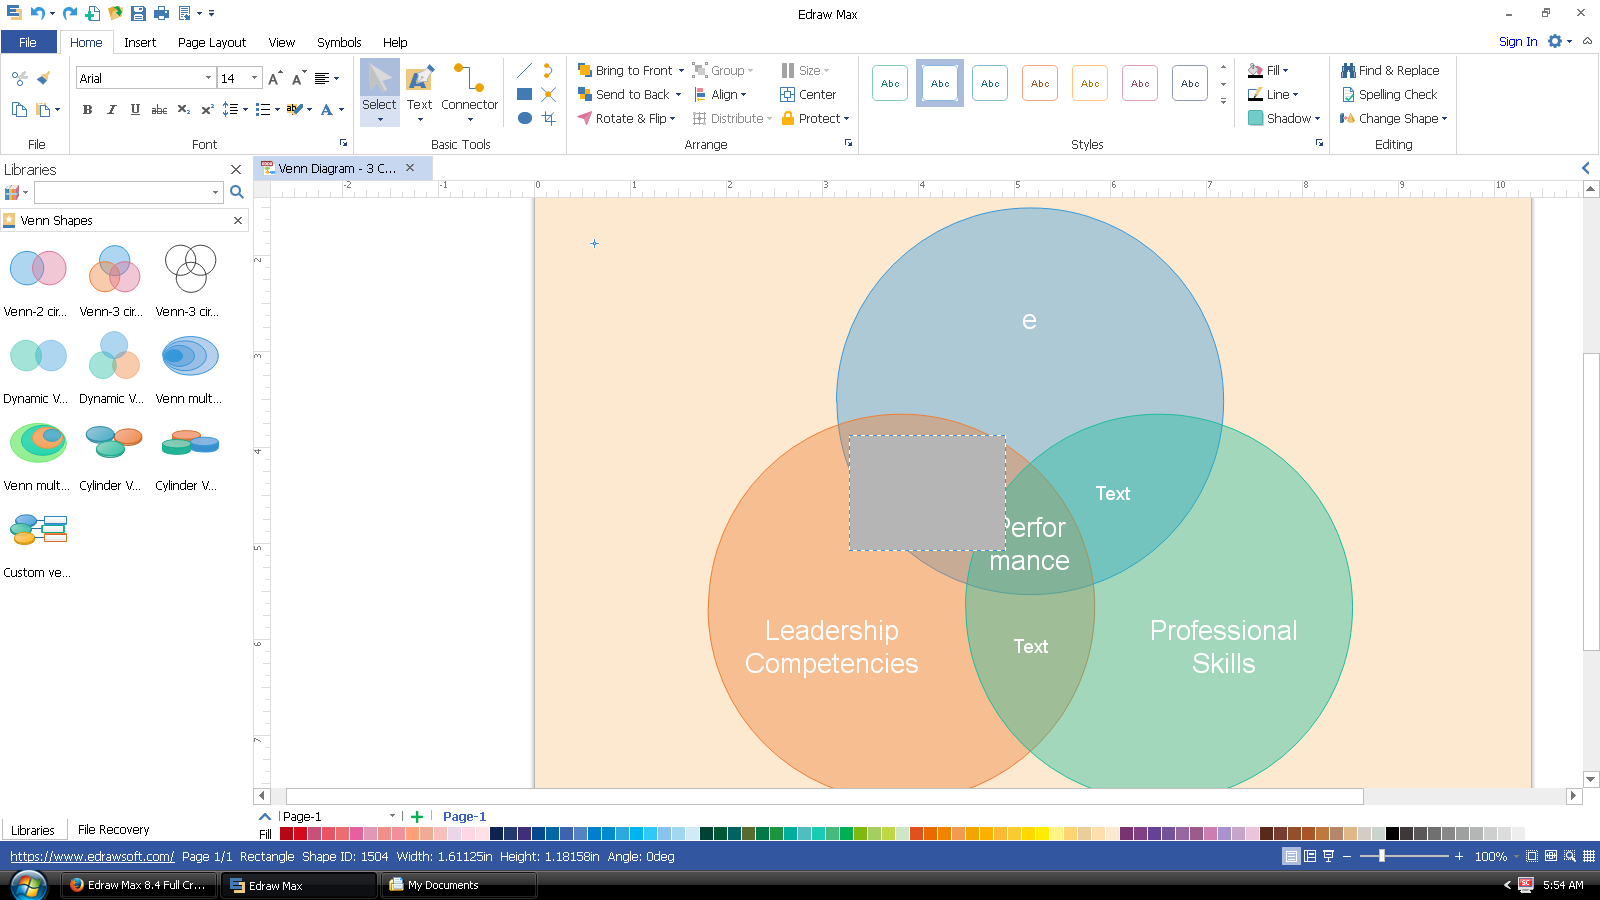Open the Arial font name dropdown
1600x900 pixels.
(x=208, y=78)
